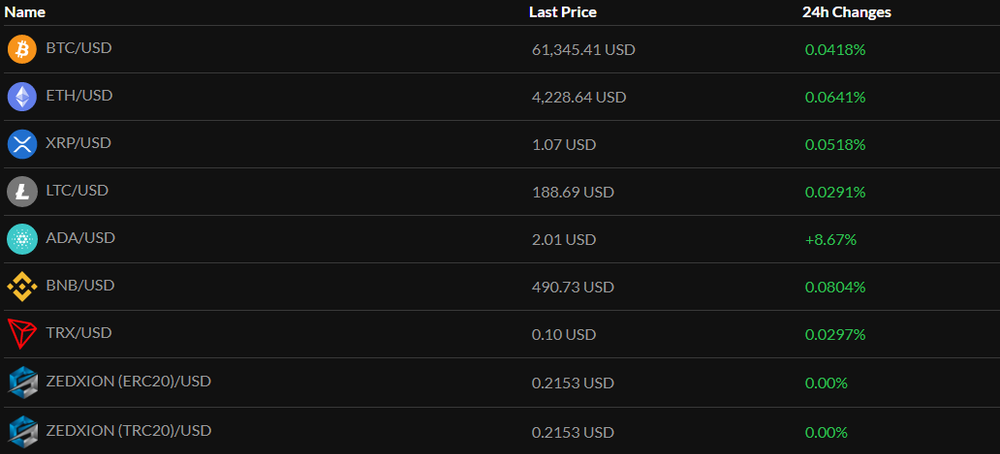Click the Bitcoin coin icon
Screen dimensions: 1000x454
(22, 49)
